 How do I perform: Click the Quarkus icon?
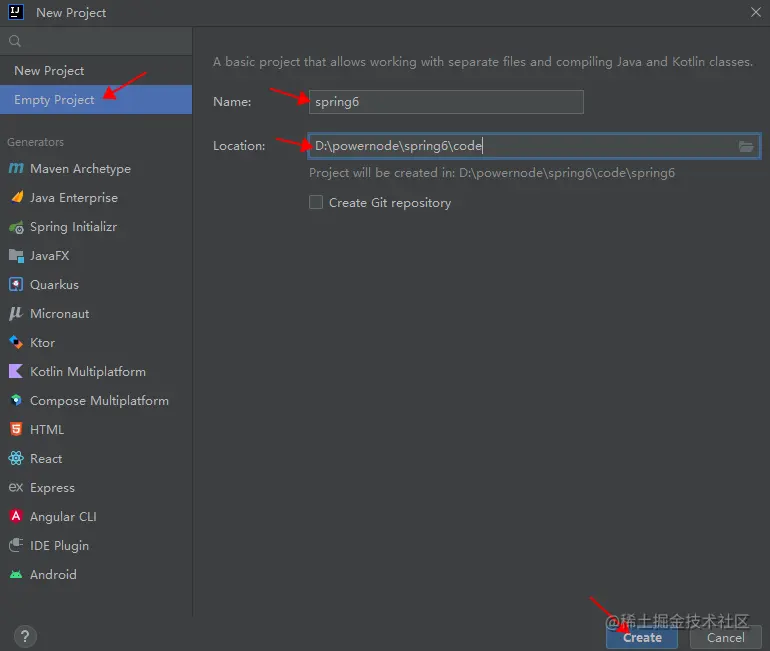pyautogui.click(x=16, y=285)
